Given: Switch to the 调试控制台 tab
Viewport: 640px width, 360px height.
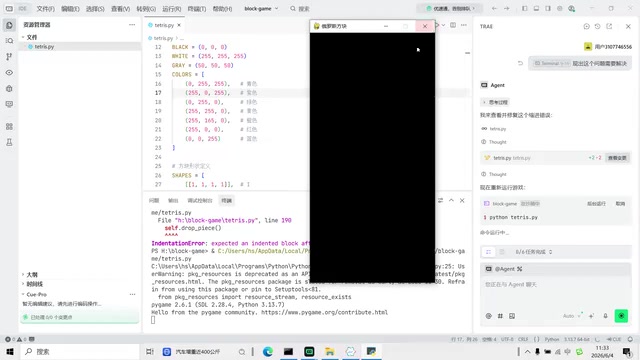Looking at the screenshot, I should (200, 200).
